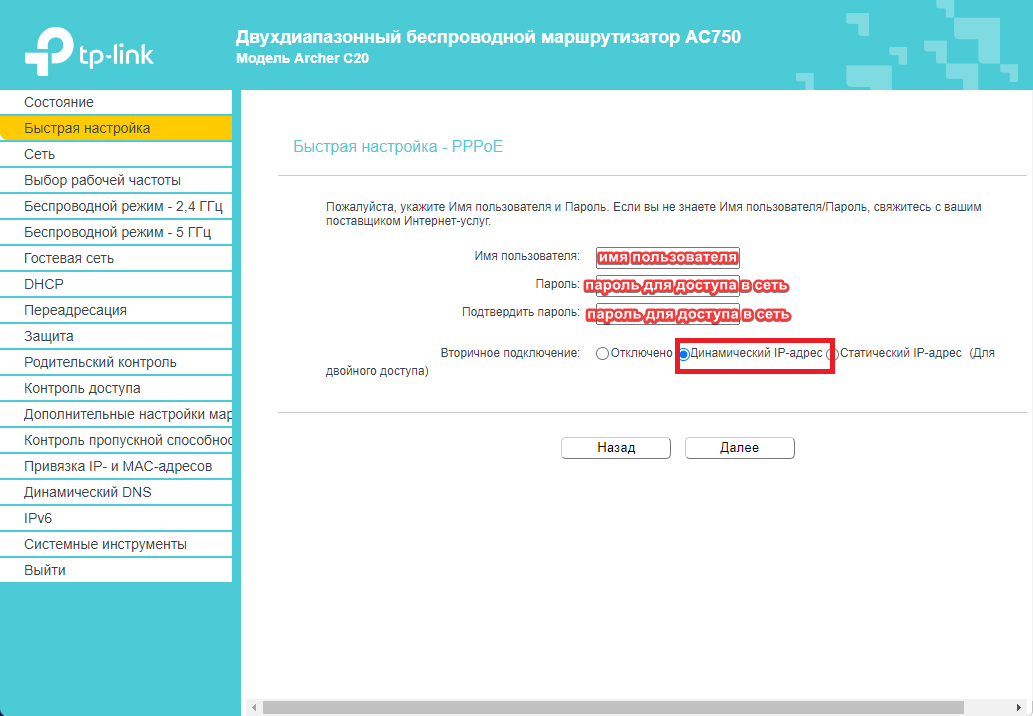Click the 'Подтвердить пароль' field
The image size is (1033, 716).
(x=667, y=313)
